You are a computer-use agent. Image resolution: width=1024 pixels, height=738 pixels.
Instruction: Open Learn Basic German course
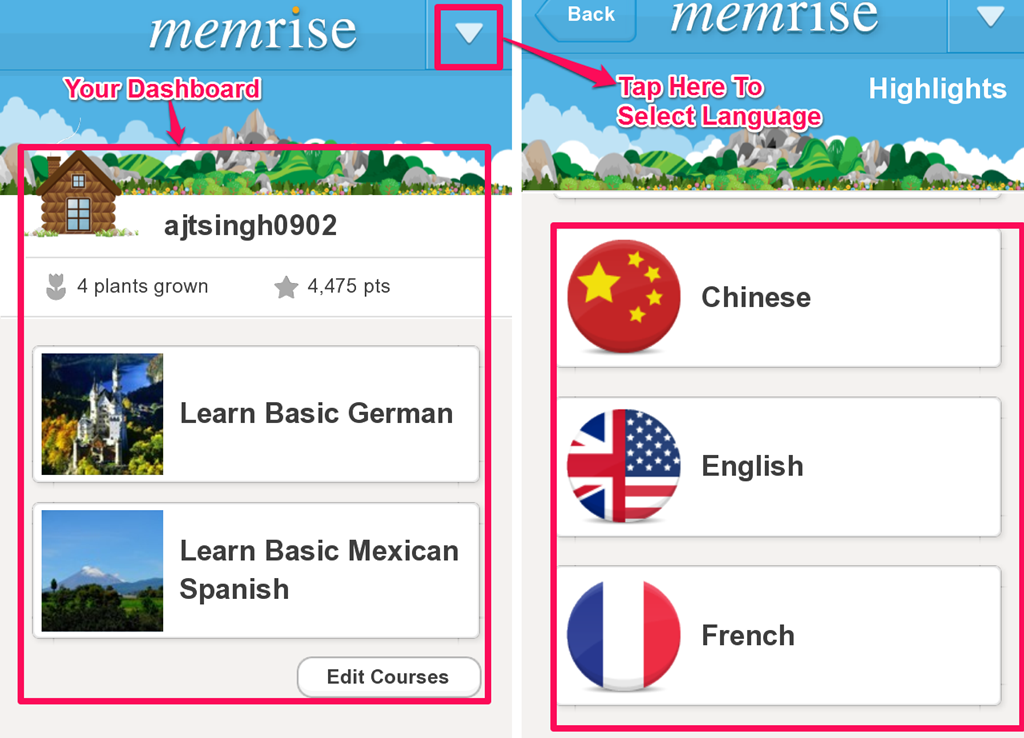[256, 414]
